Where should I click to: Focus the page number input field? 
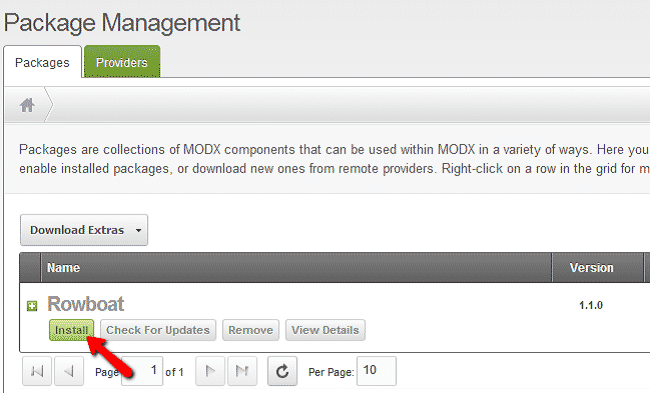click(x=142, y=371)
